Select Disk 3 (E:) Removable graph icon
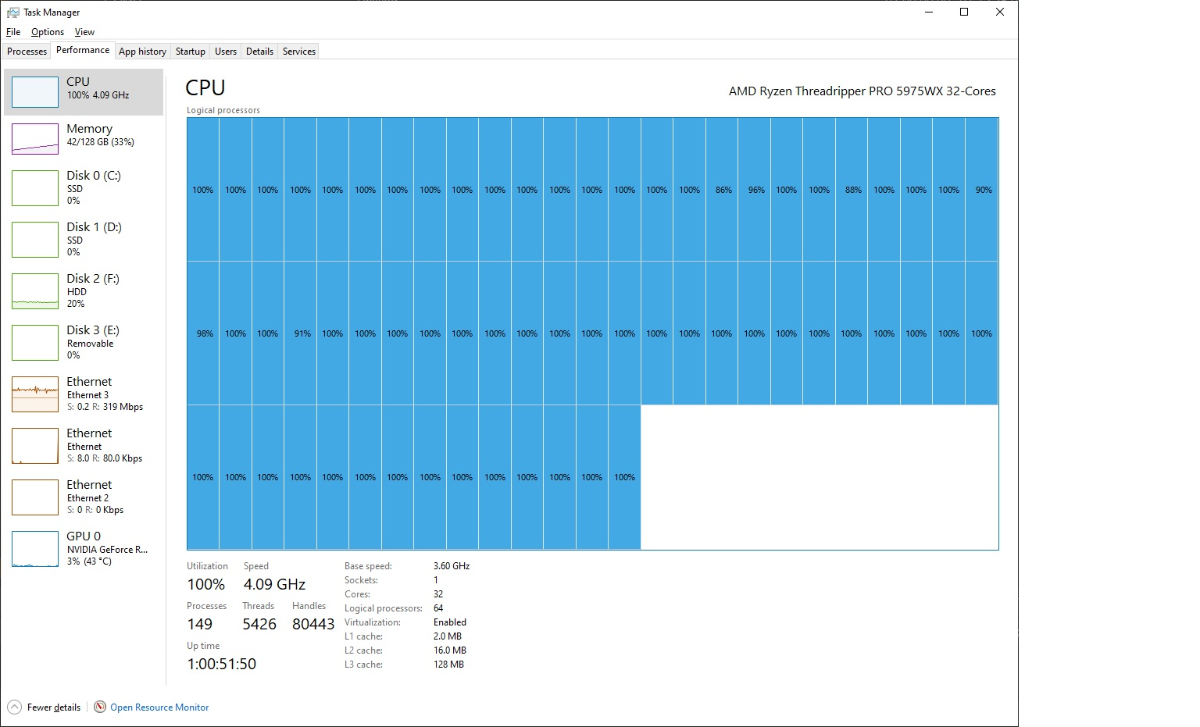The width and height of the screenshot is (1200, 727). pos(35,343)
